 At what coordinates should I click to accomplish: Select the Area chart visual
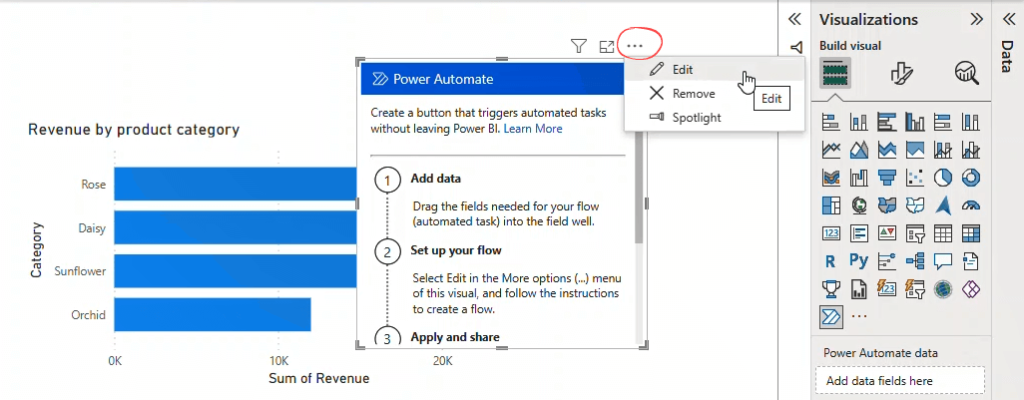point(859,150)
